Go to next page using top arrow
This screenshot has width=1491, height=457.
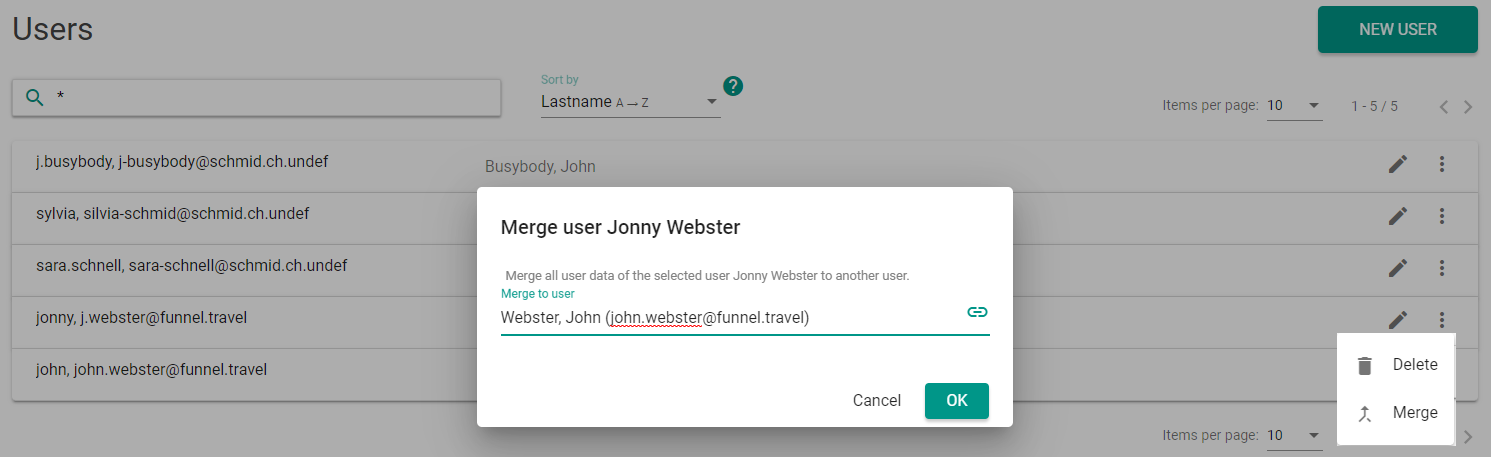click(1468, 107)
